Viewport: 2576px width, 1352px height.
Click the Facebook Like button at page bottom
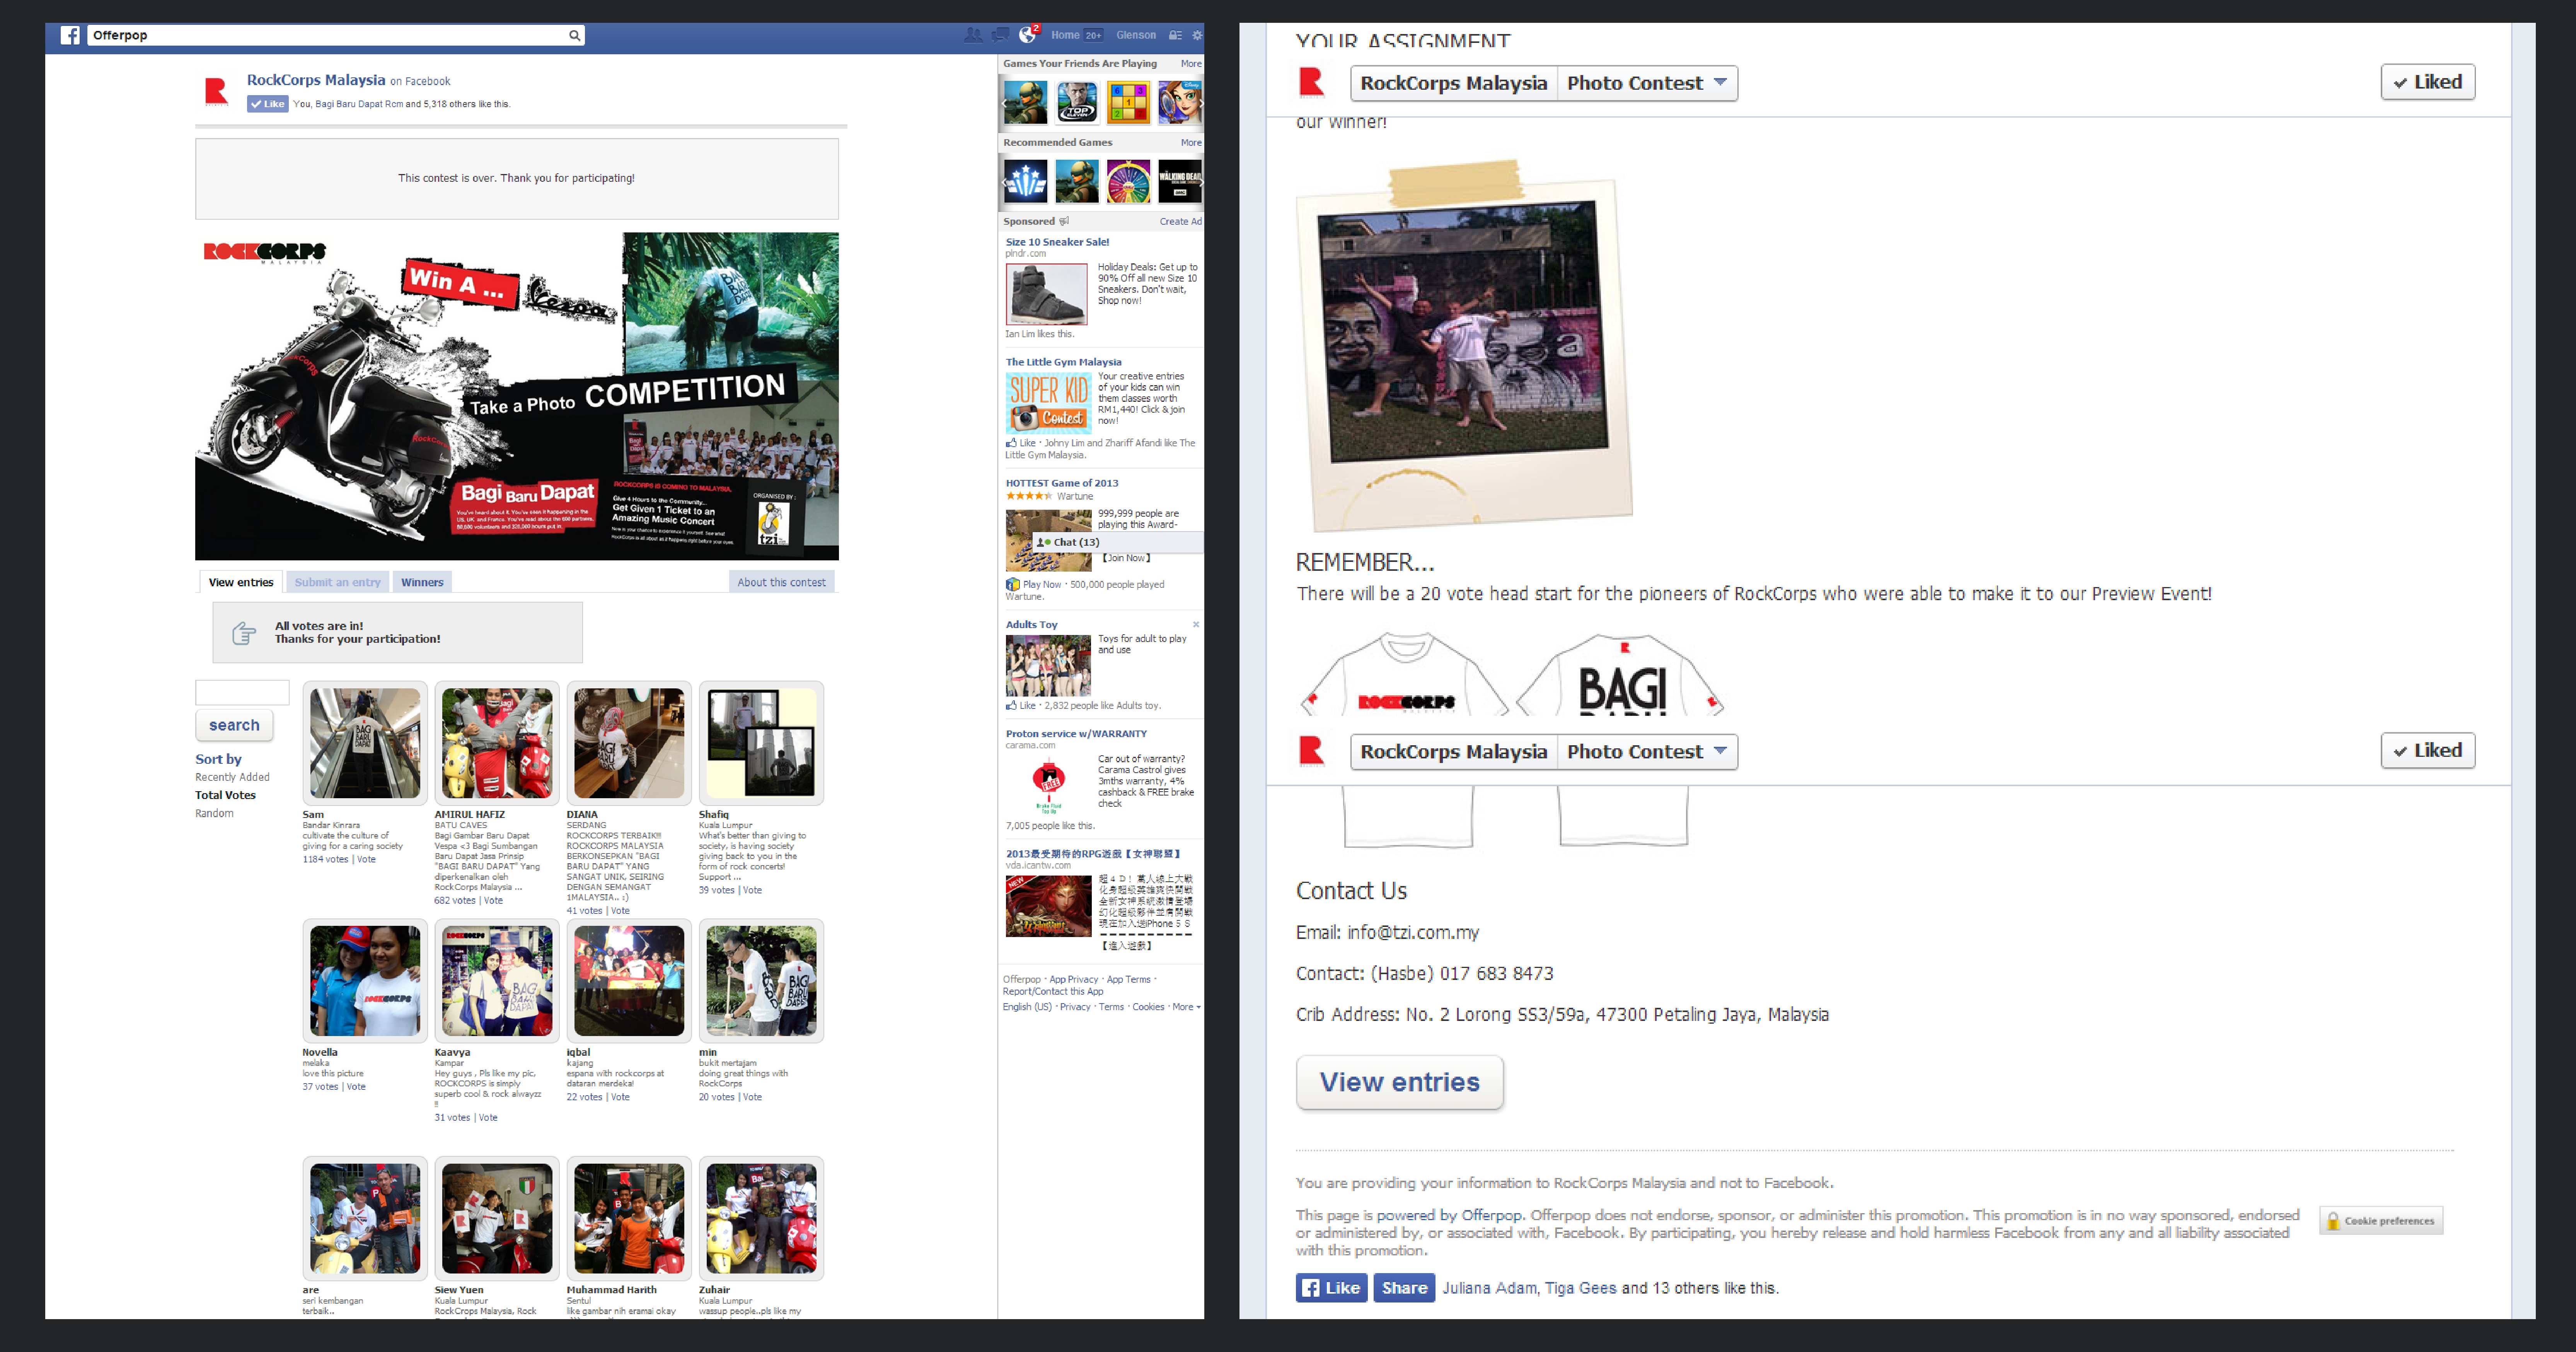[1331, 1288]
